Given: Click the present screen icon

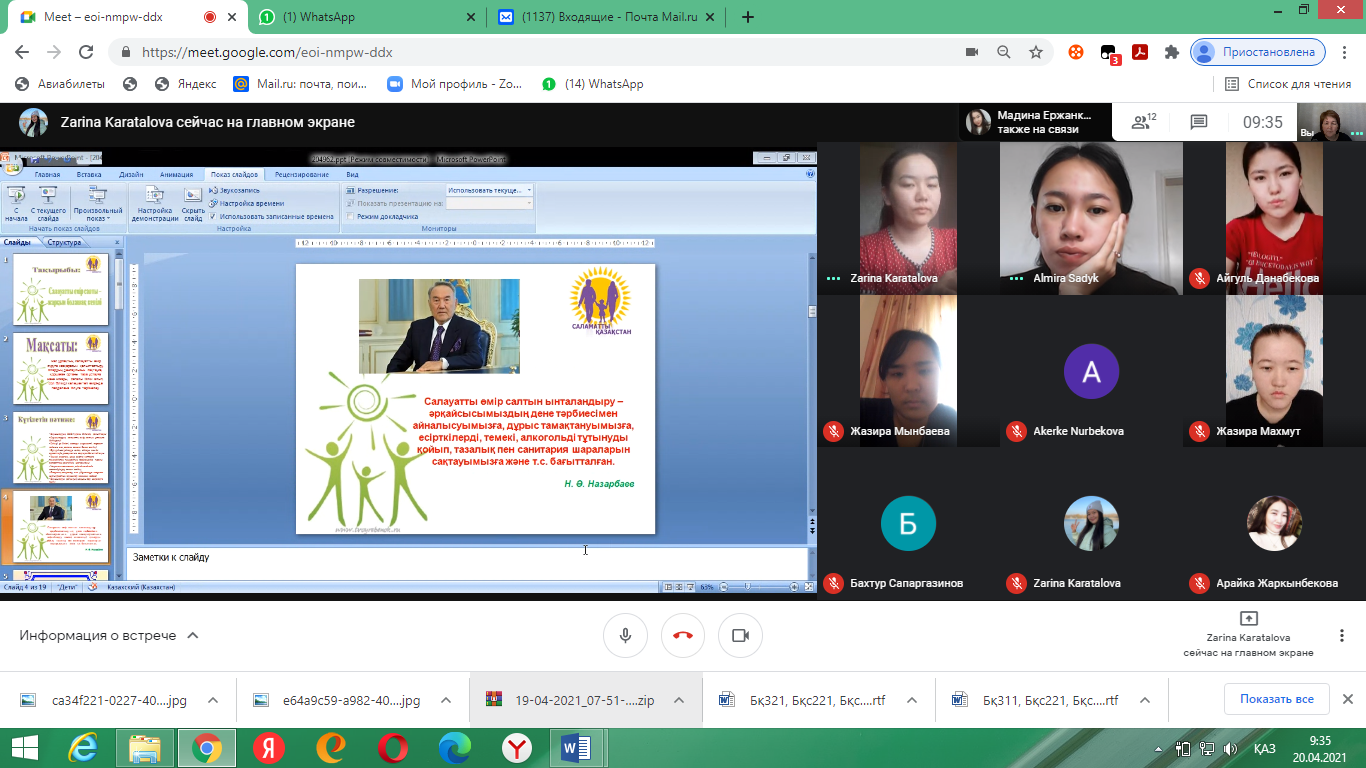Looking at the screenshot, I should (1247, 618).
